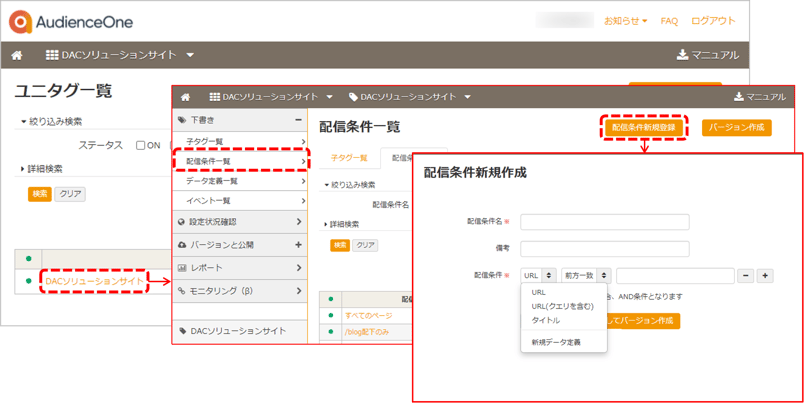Click ログアウト link

point(713,21)
